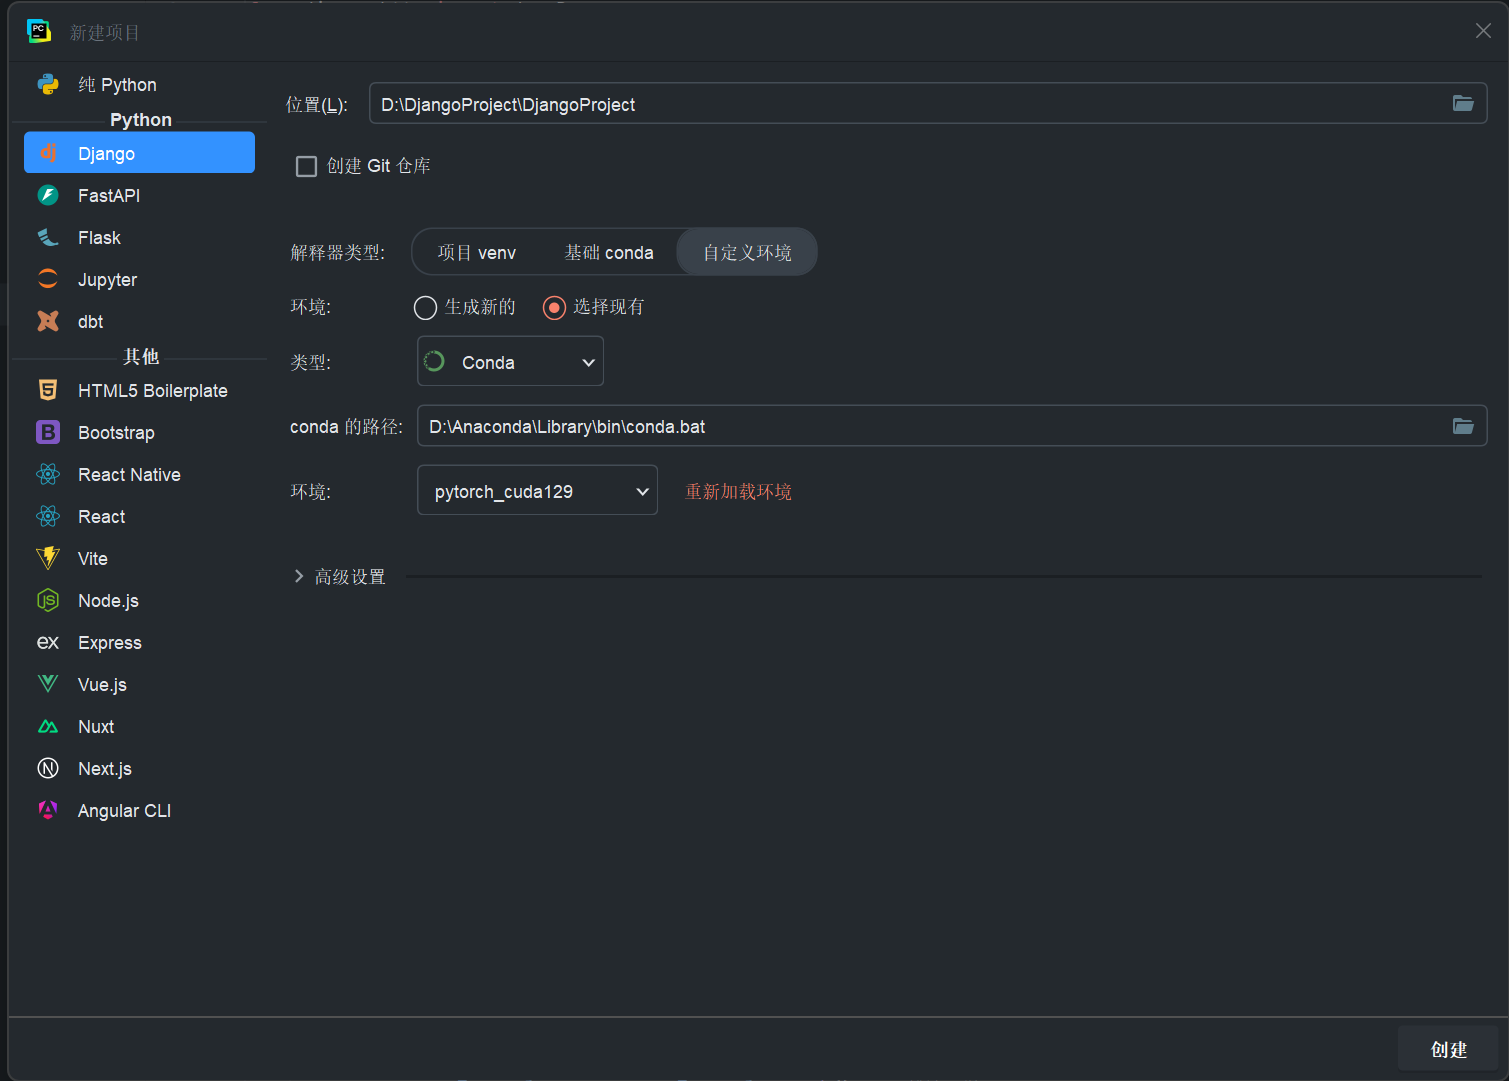Screen dimensions: 1509x1081
Task: Click the dbt icon
Action: 48,321
